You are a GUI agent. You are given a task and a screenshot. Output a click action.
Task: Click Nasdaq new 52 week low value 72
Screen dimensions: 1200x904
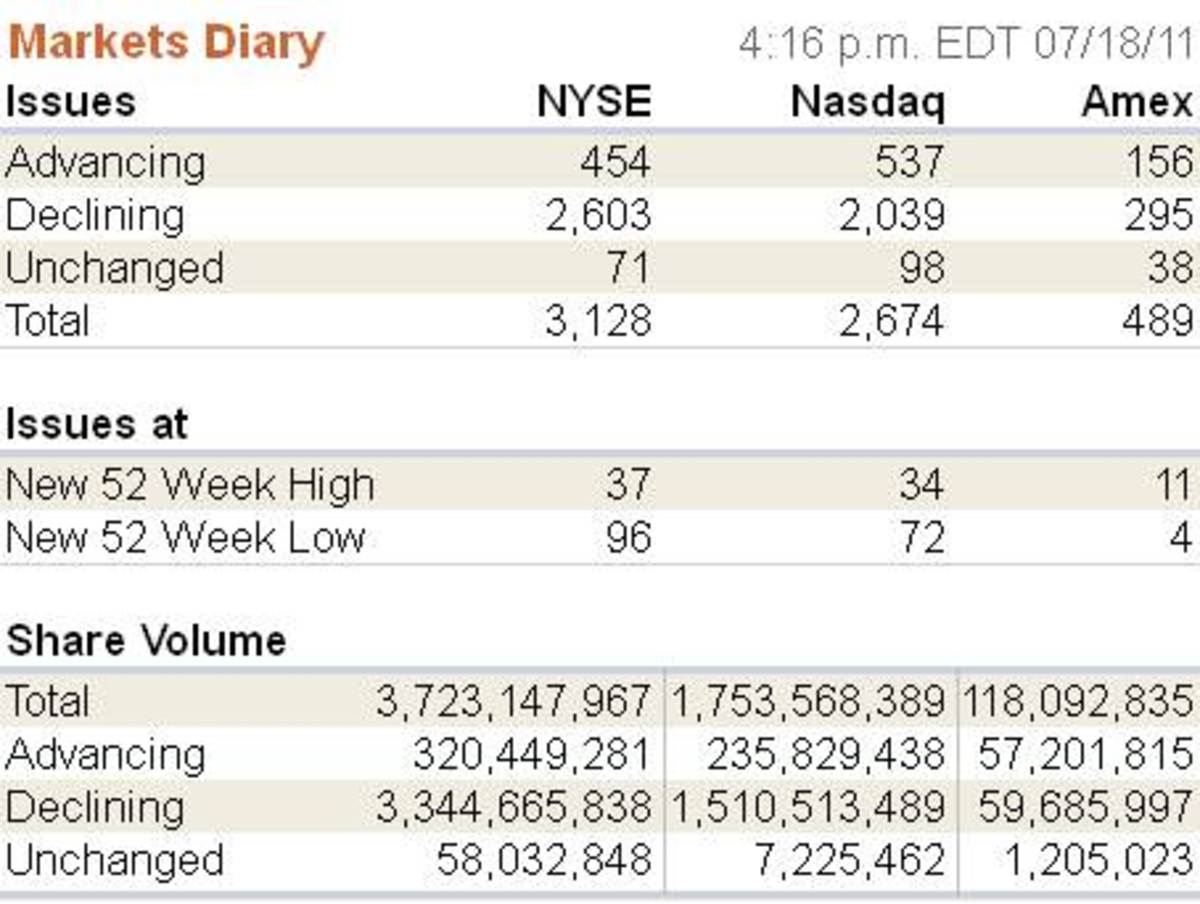(921, 538)
